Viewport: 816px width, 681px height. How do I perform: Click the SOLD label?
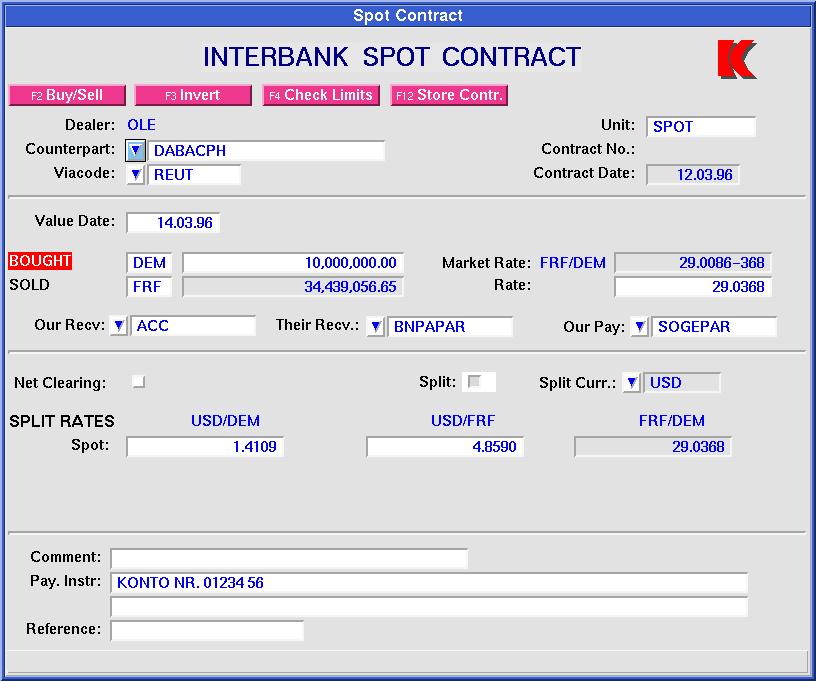29,285
